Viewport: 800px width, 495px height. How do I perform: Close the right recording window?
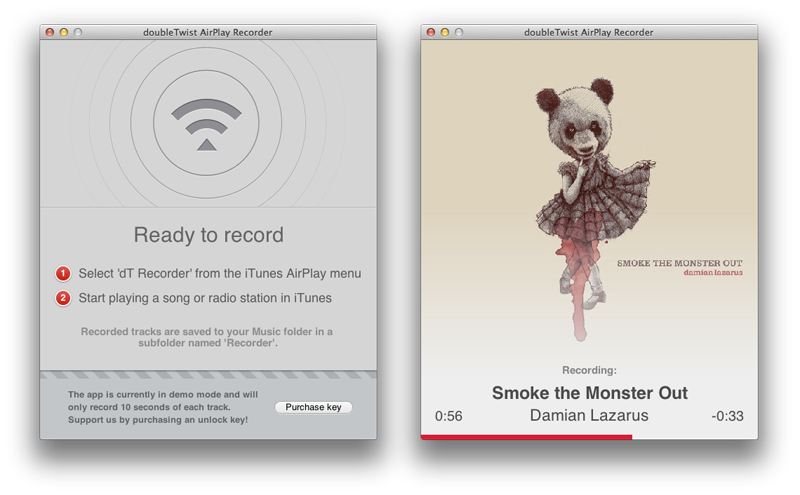pos(431,32)
